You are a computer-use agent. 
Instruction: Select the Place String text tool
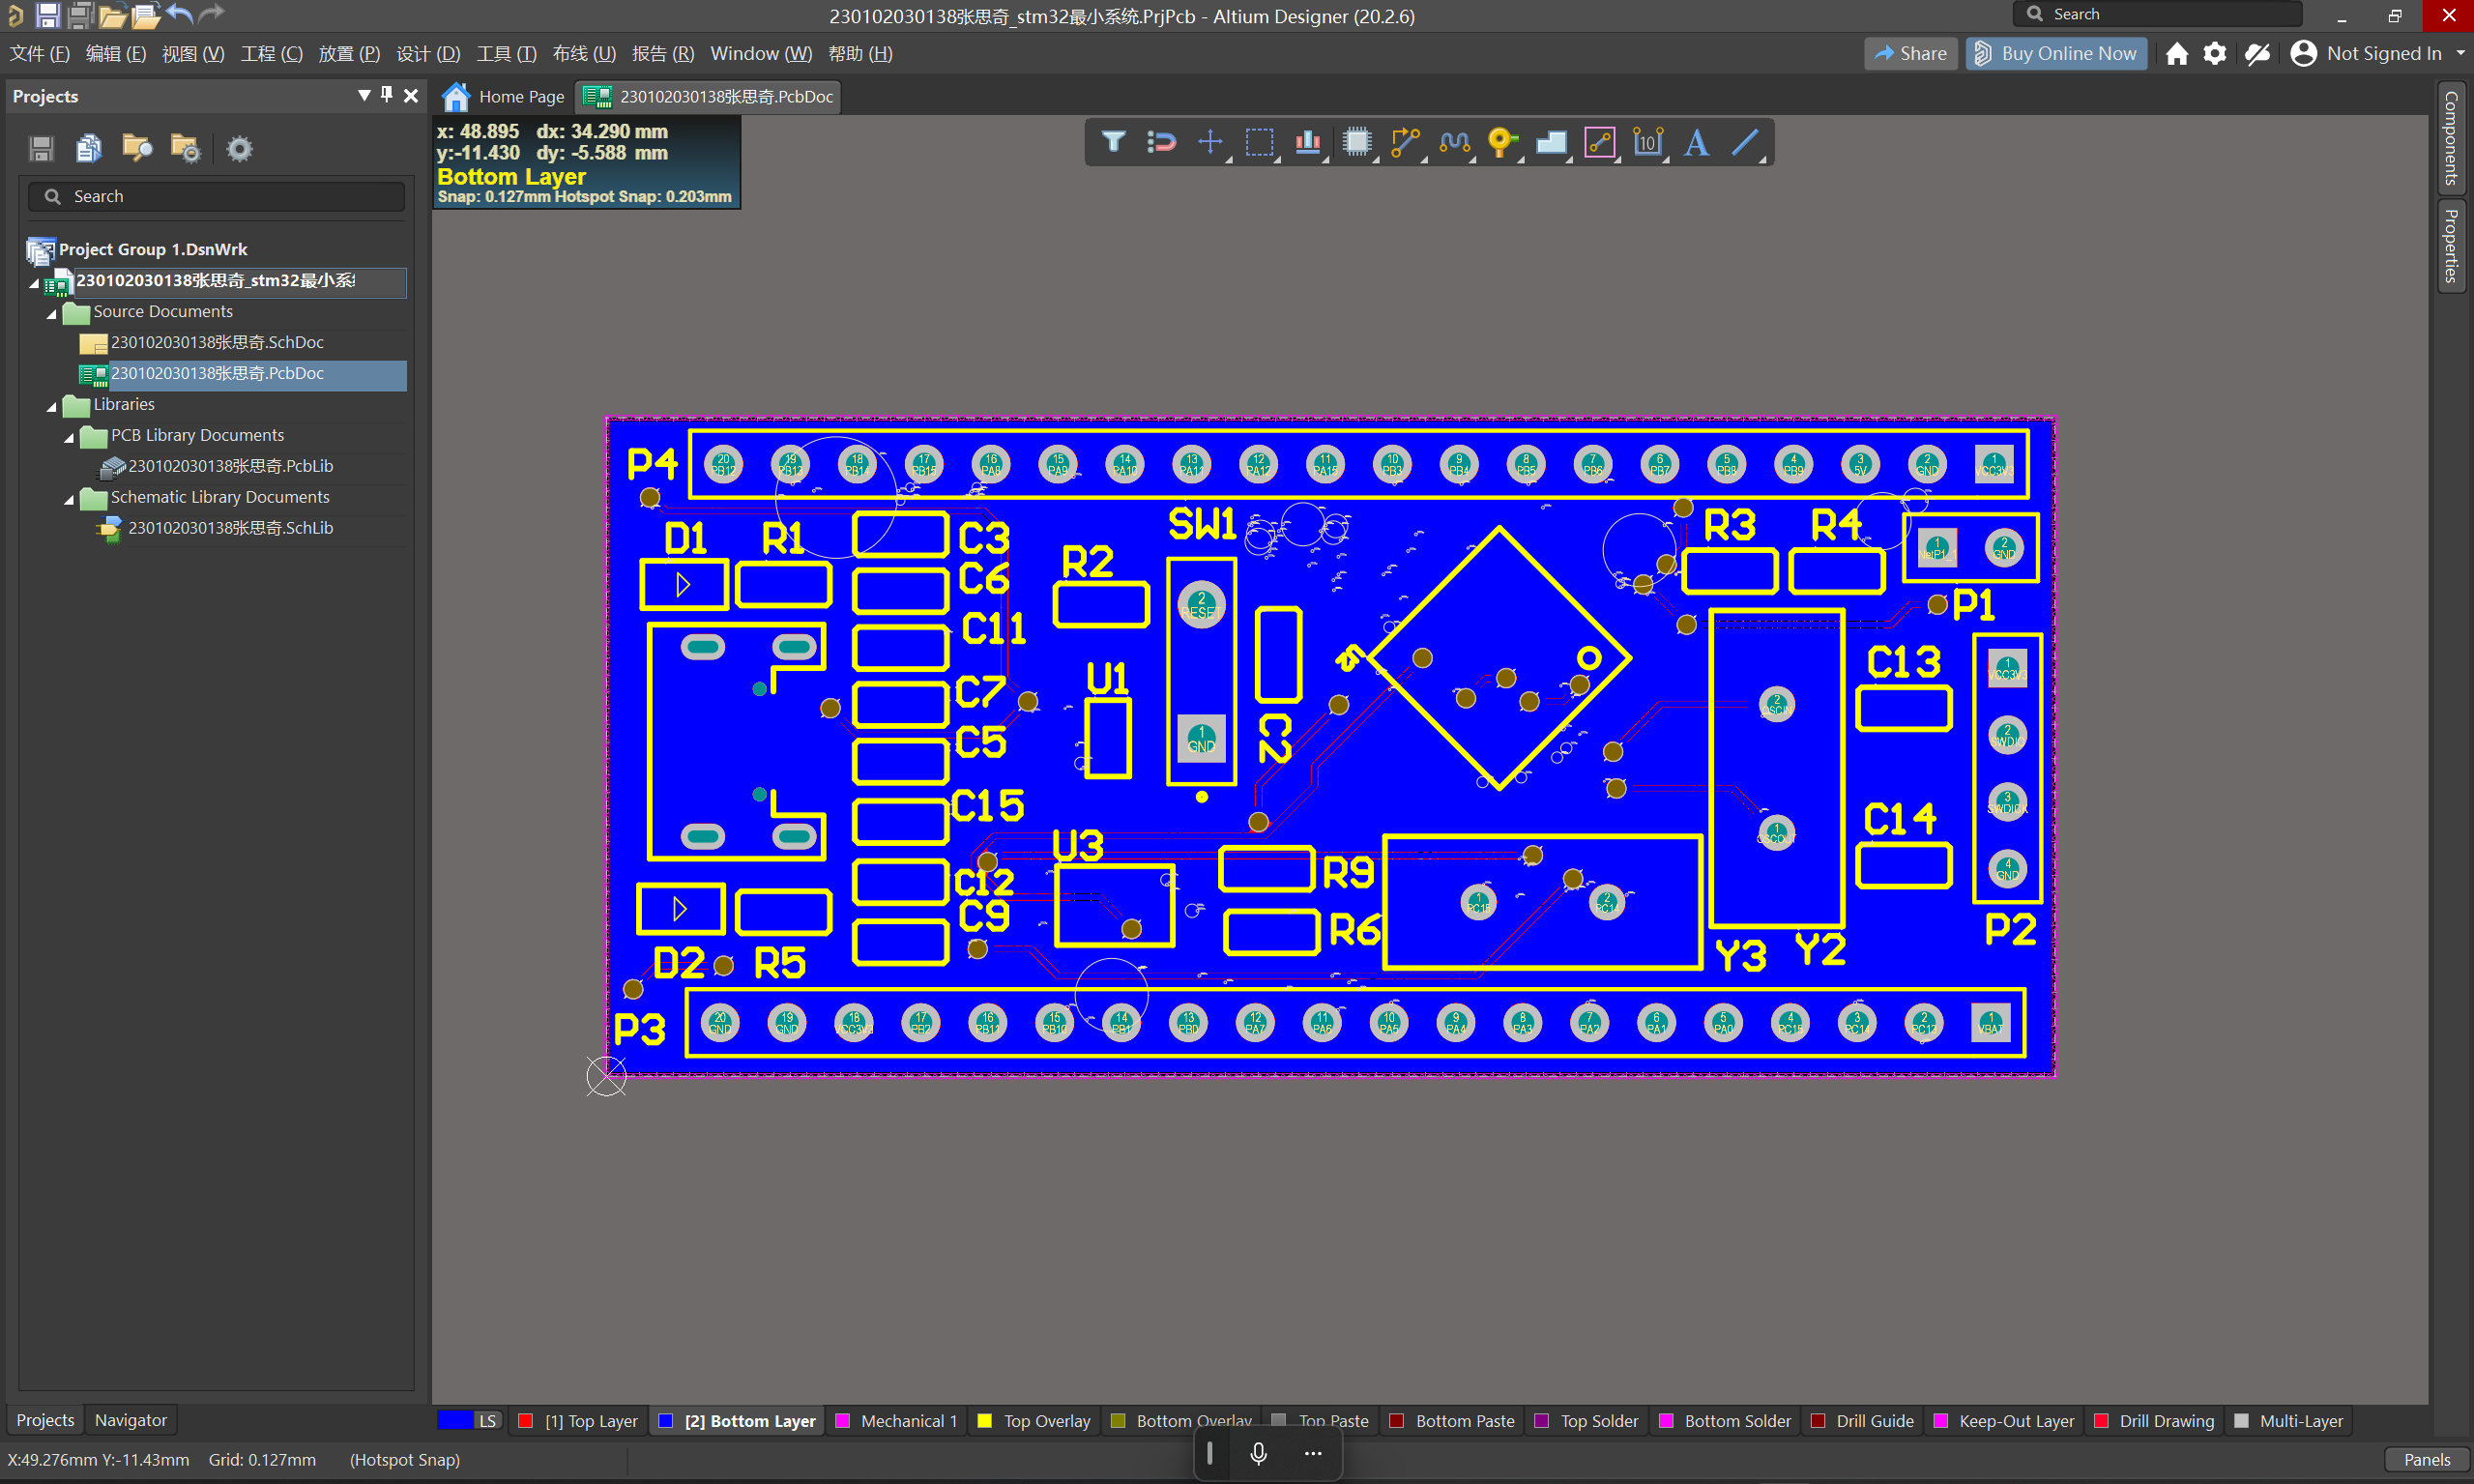tap(1696, 142)
